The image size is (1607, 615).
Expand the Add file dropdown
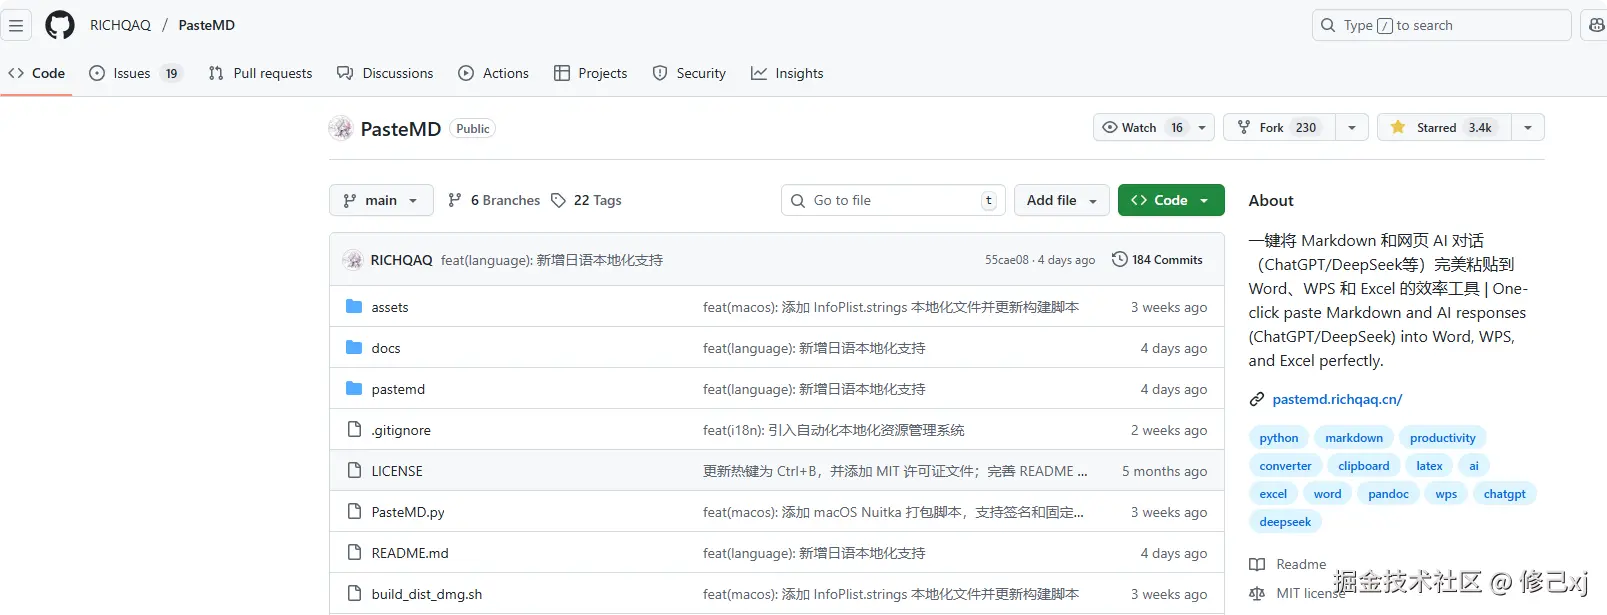coord(1061,200)
